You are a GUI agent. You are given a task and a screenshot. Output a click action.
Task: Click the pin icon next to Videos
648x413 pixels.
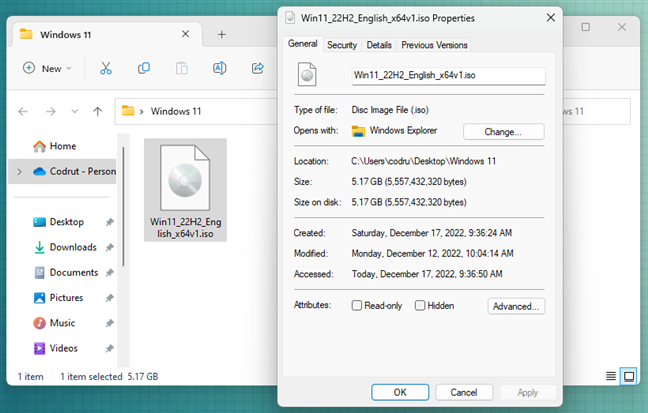click(x=110, y=349)
